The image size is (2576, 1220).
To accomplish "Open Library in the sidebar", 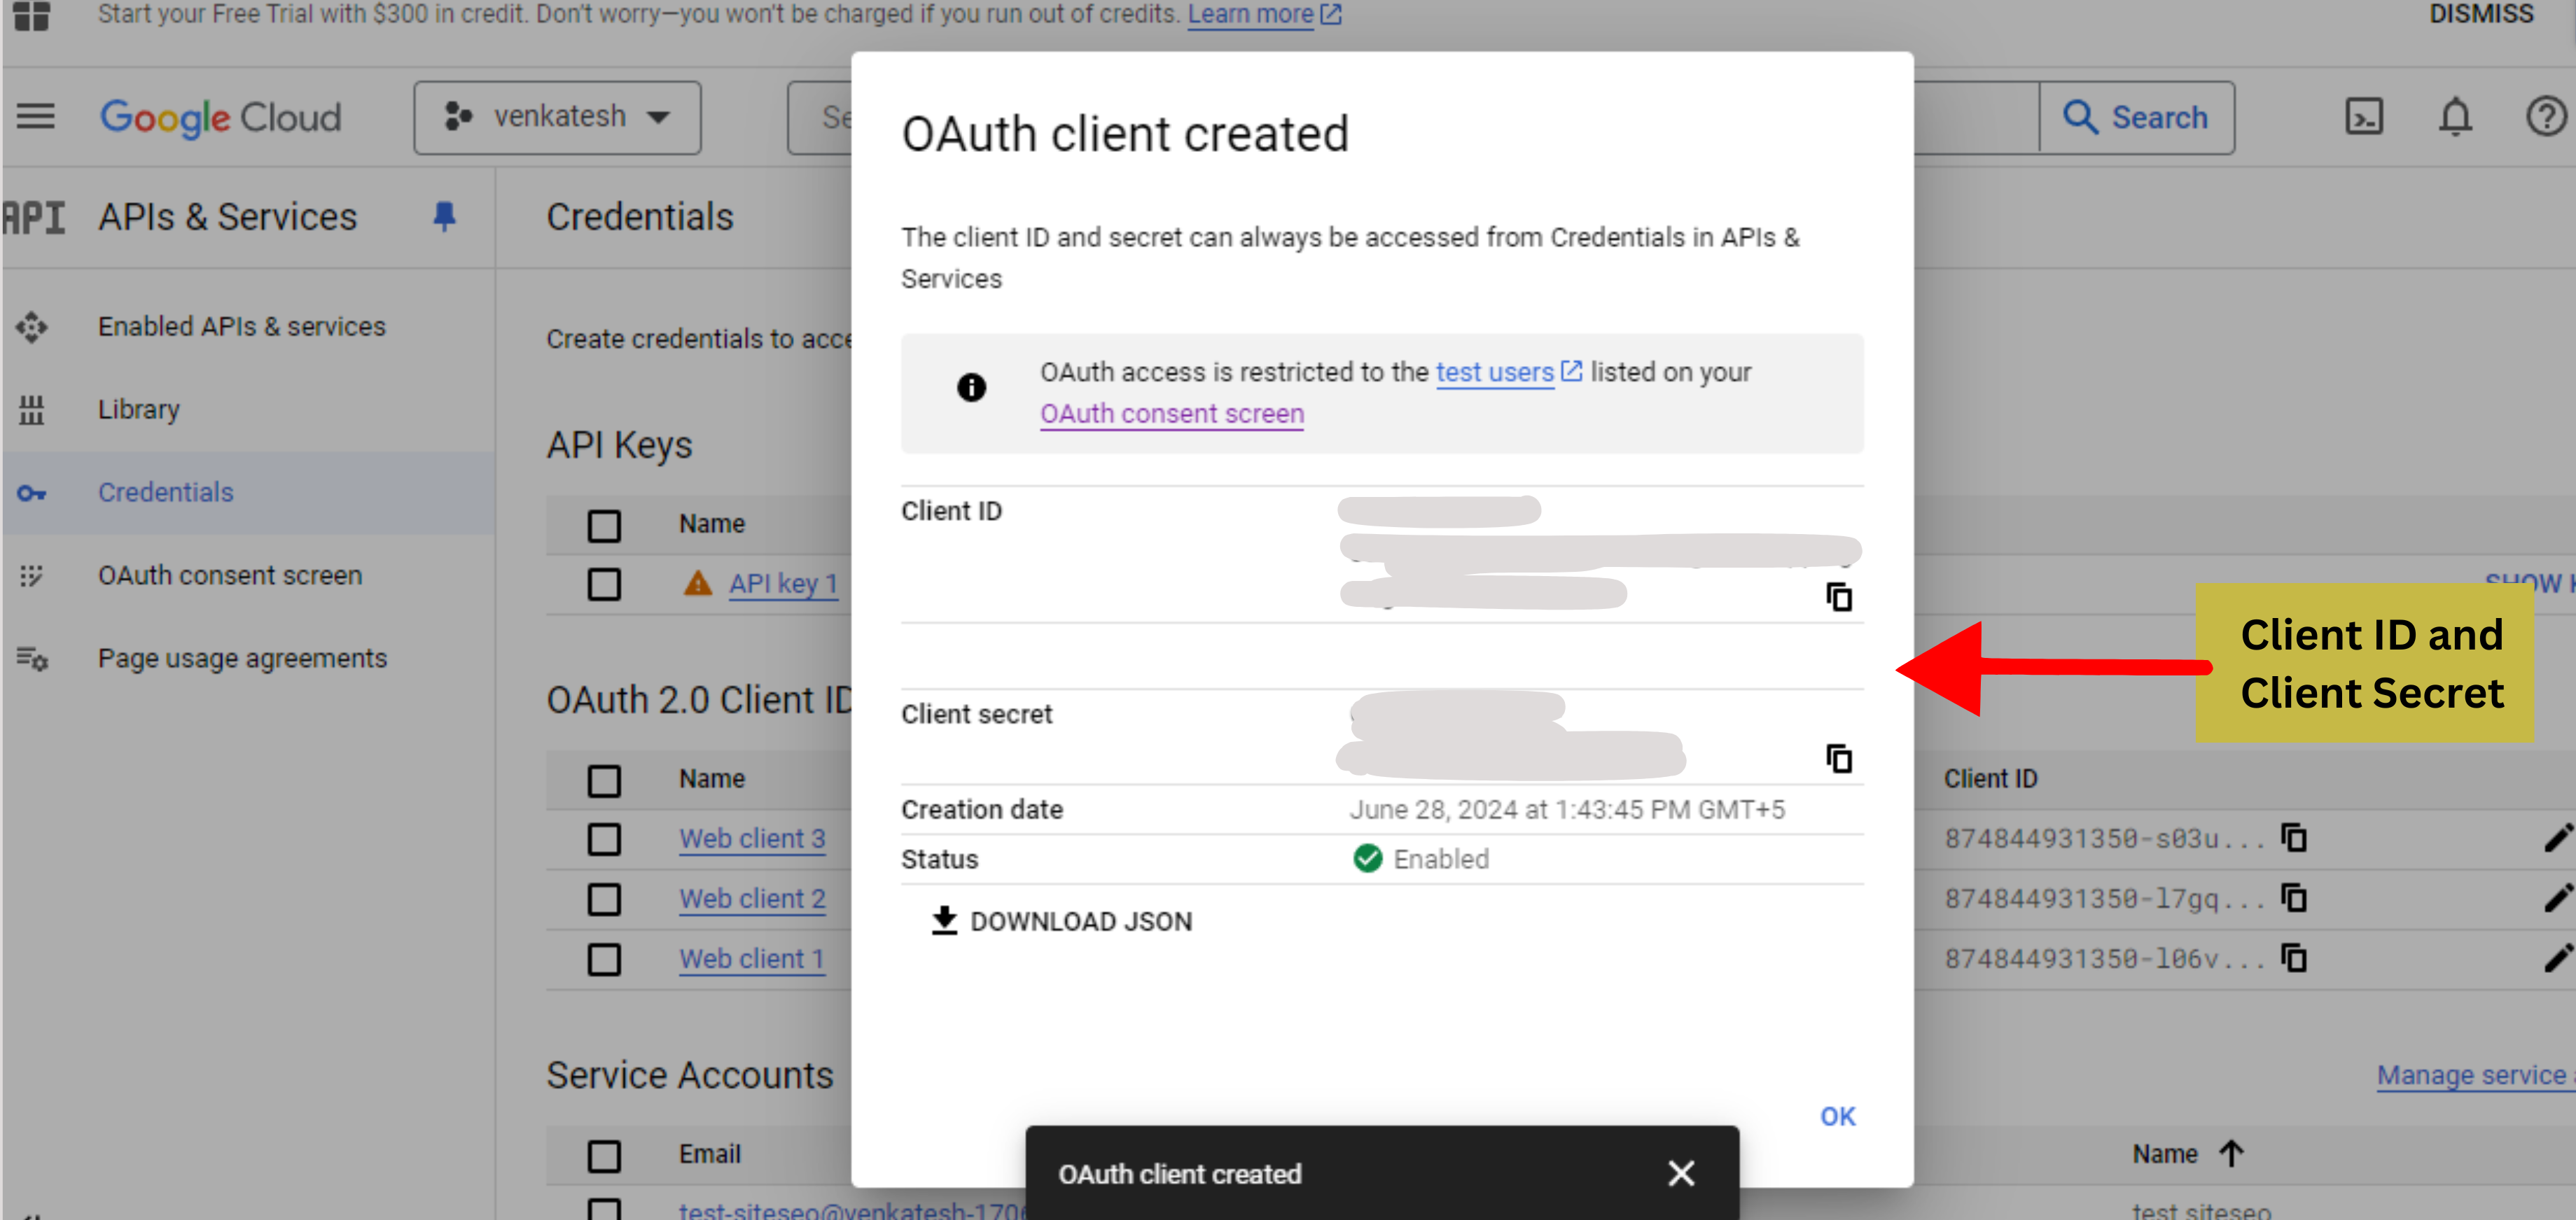I will tap(139, 409).
